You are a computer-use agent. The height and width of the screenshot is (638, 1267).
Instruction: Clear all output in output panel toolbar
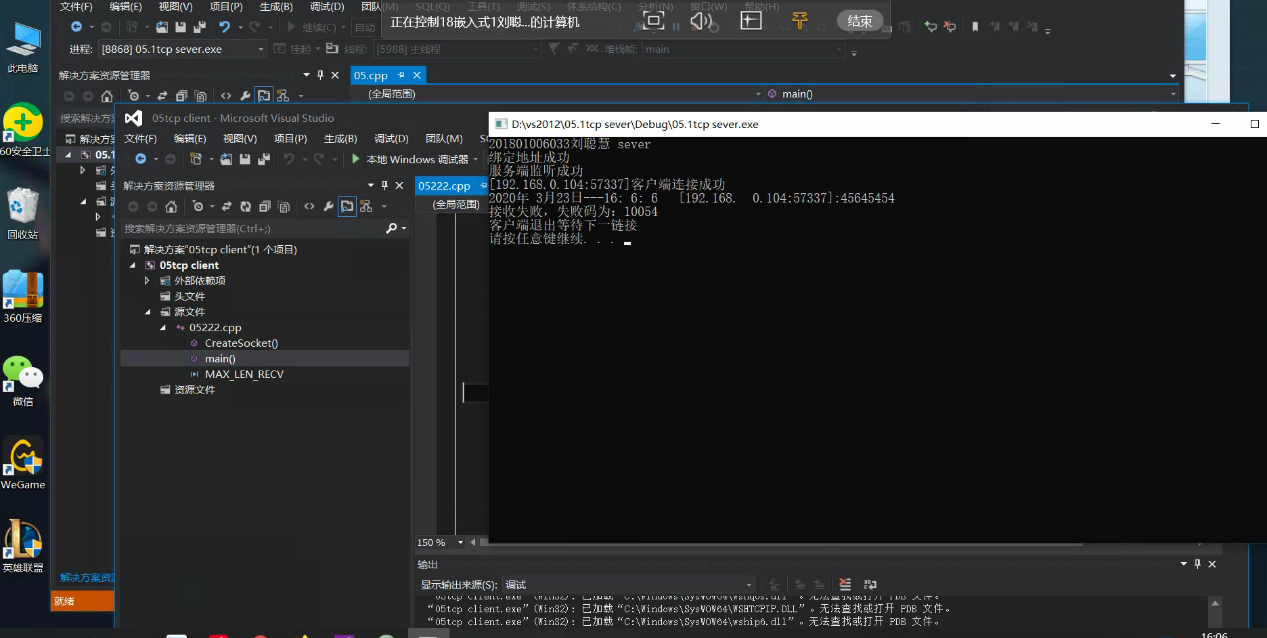point(846,584)
